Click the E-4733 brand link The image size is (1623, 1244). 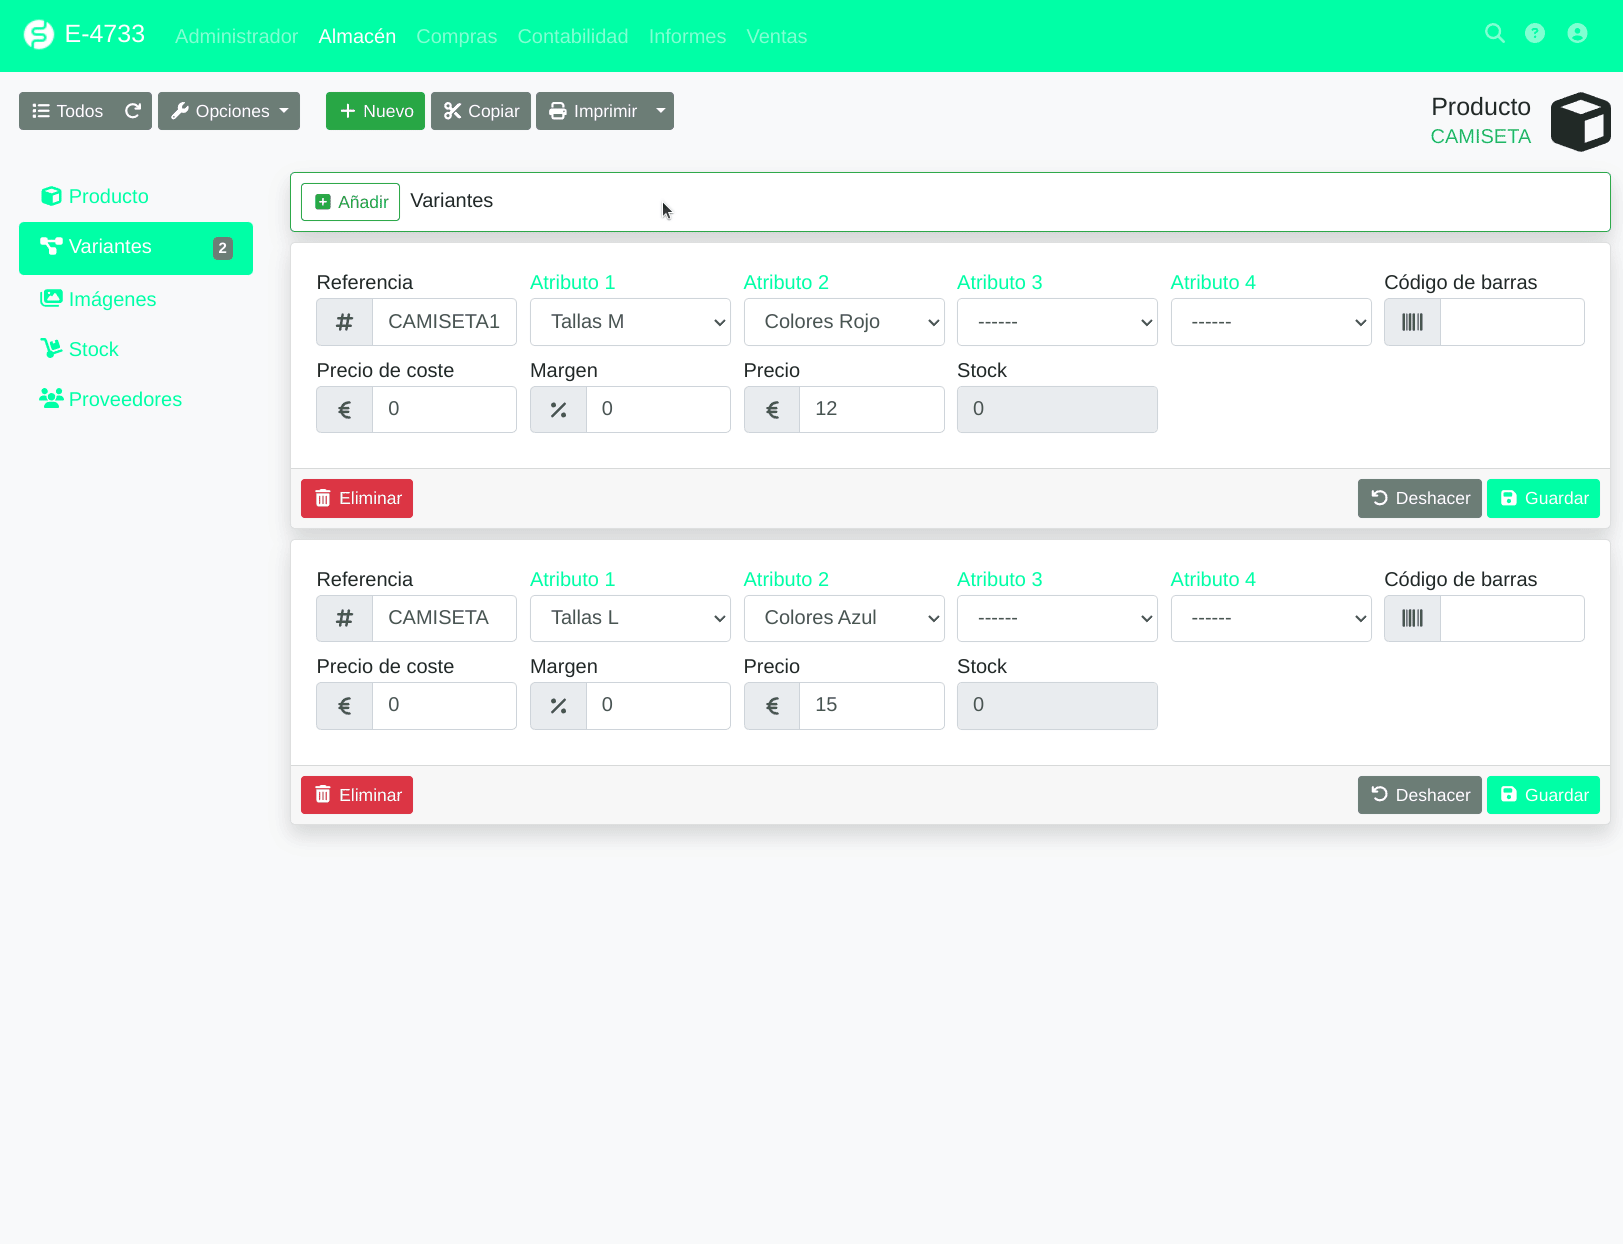coord(105,34)
